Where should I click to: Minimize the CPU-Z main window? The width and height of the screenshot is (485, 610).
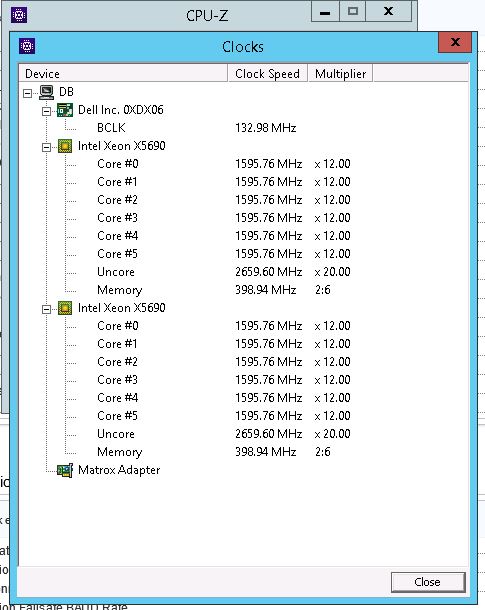click(x=325, y=12)
